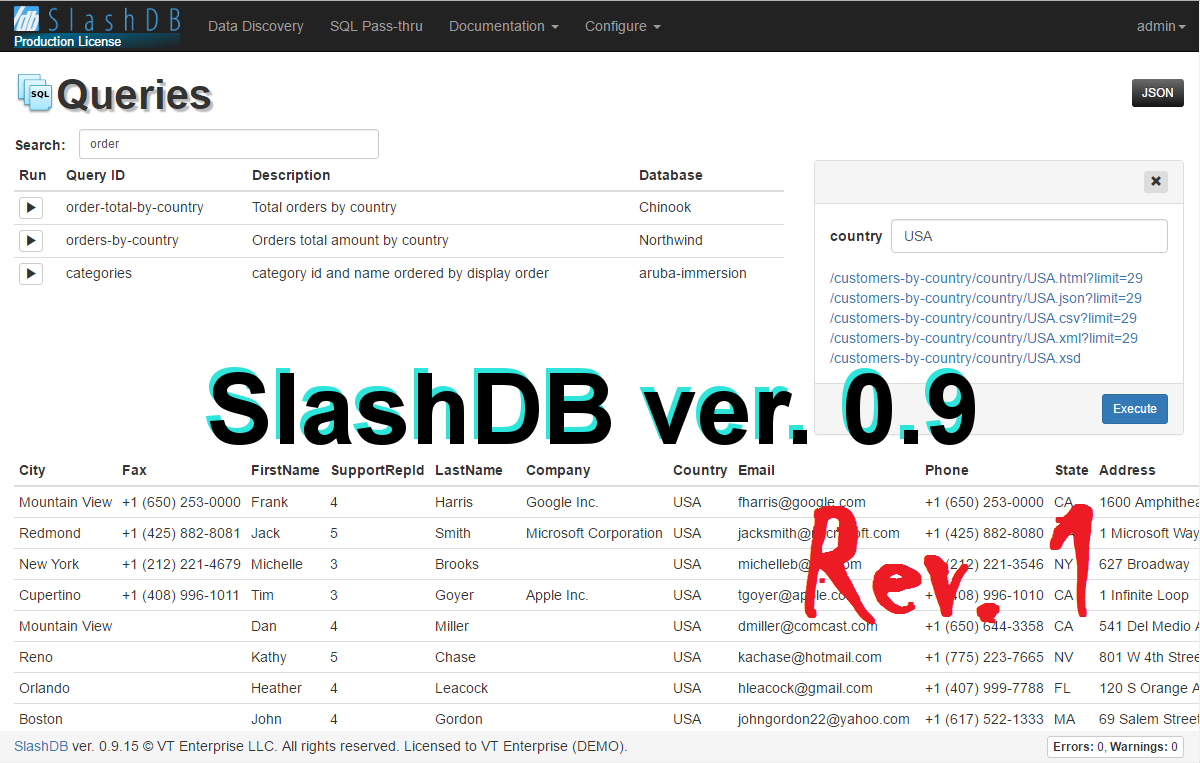1200x763 pixels.
Task: Click the Leacock last name cell
Action: point(462,688)
